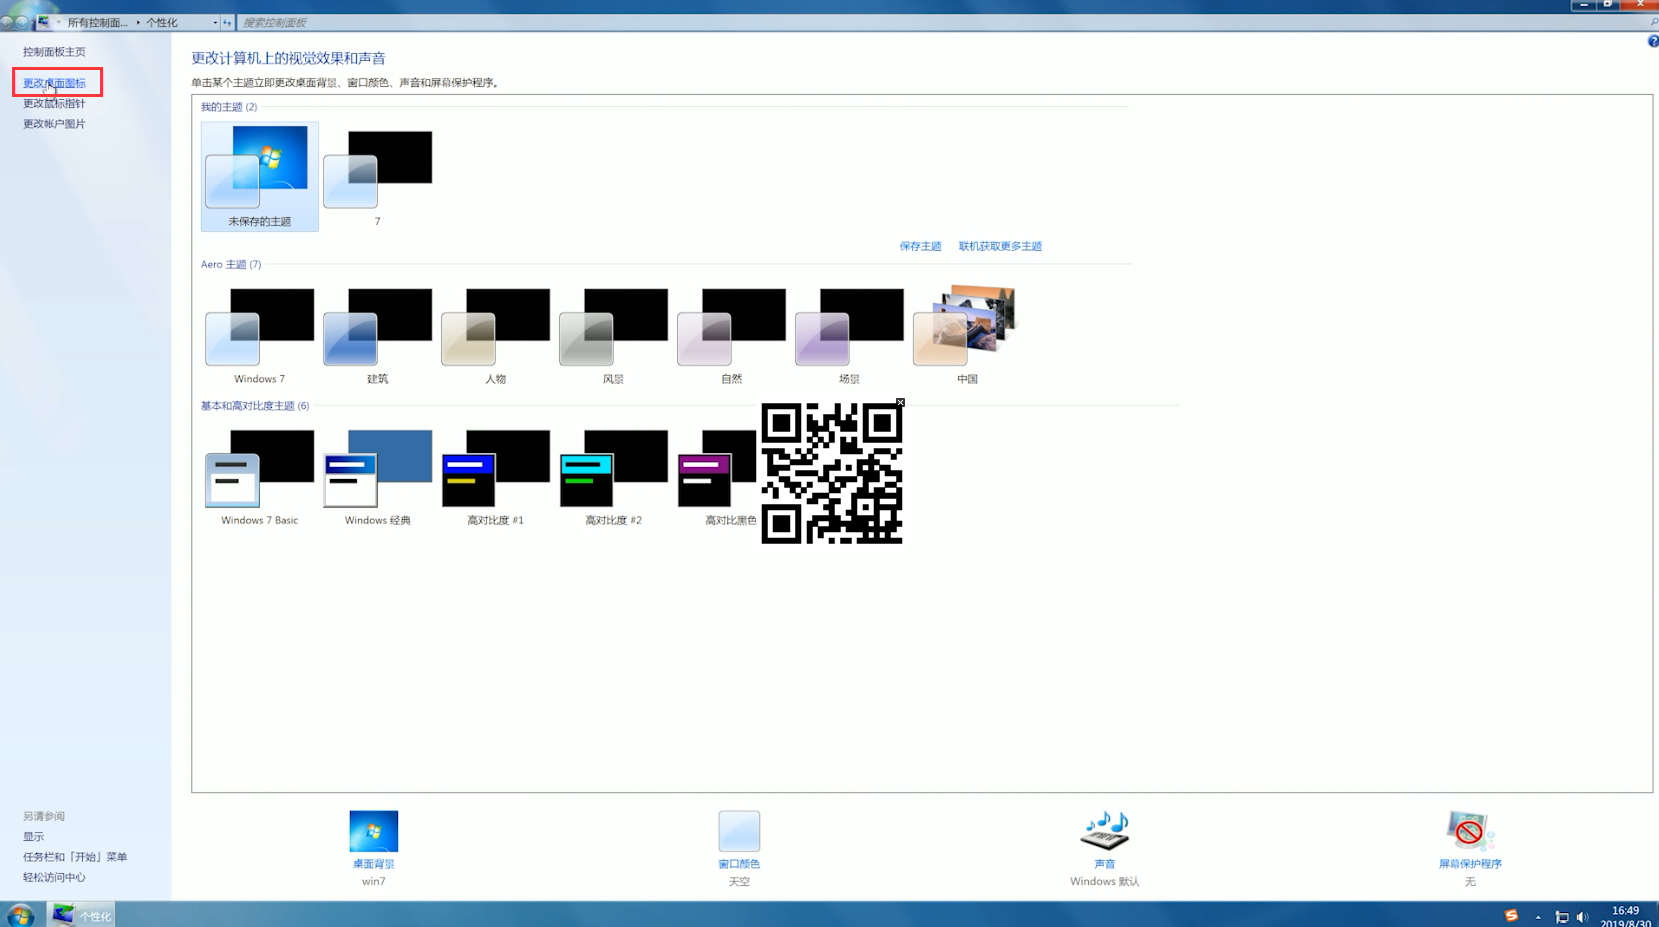The height and width of the screenshot is (927, 1659).
Task: Select the 高对比度 #1 theme
Action: pyautogui.click(x=496, y=477)
